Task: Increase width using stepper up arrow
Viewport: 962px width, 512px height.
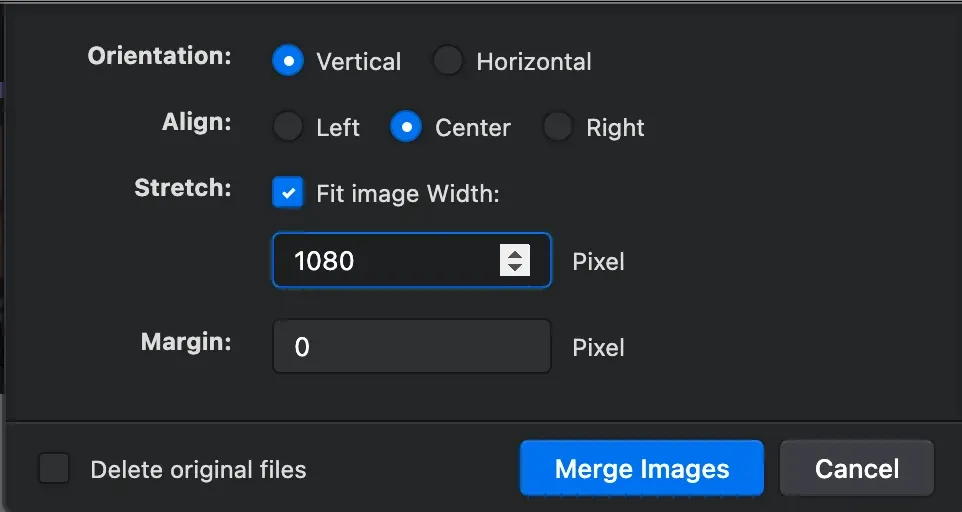Action: [515, 252]
